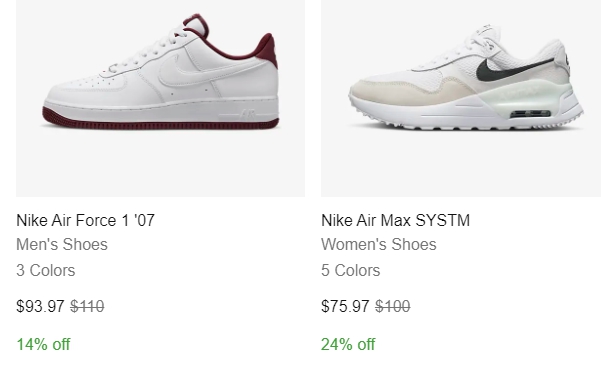Click the burgundy outsole of the Air Force 1
601x365 pixels.
tap(160, 122)
